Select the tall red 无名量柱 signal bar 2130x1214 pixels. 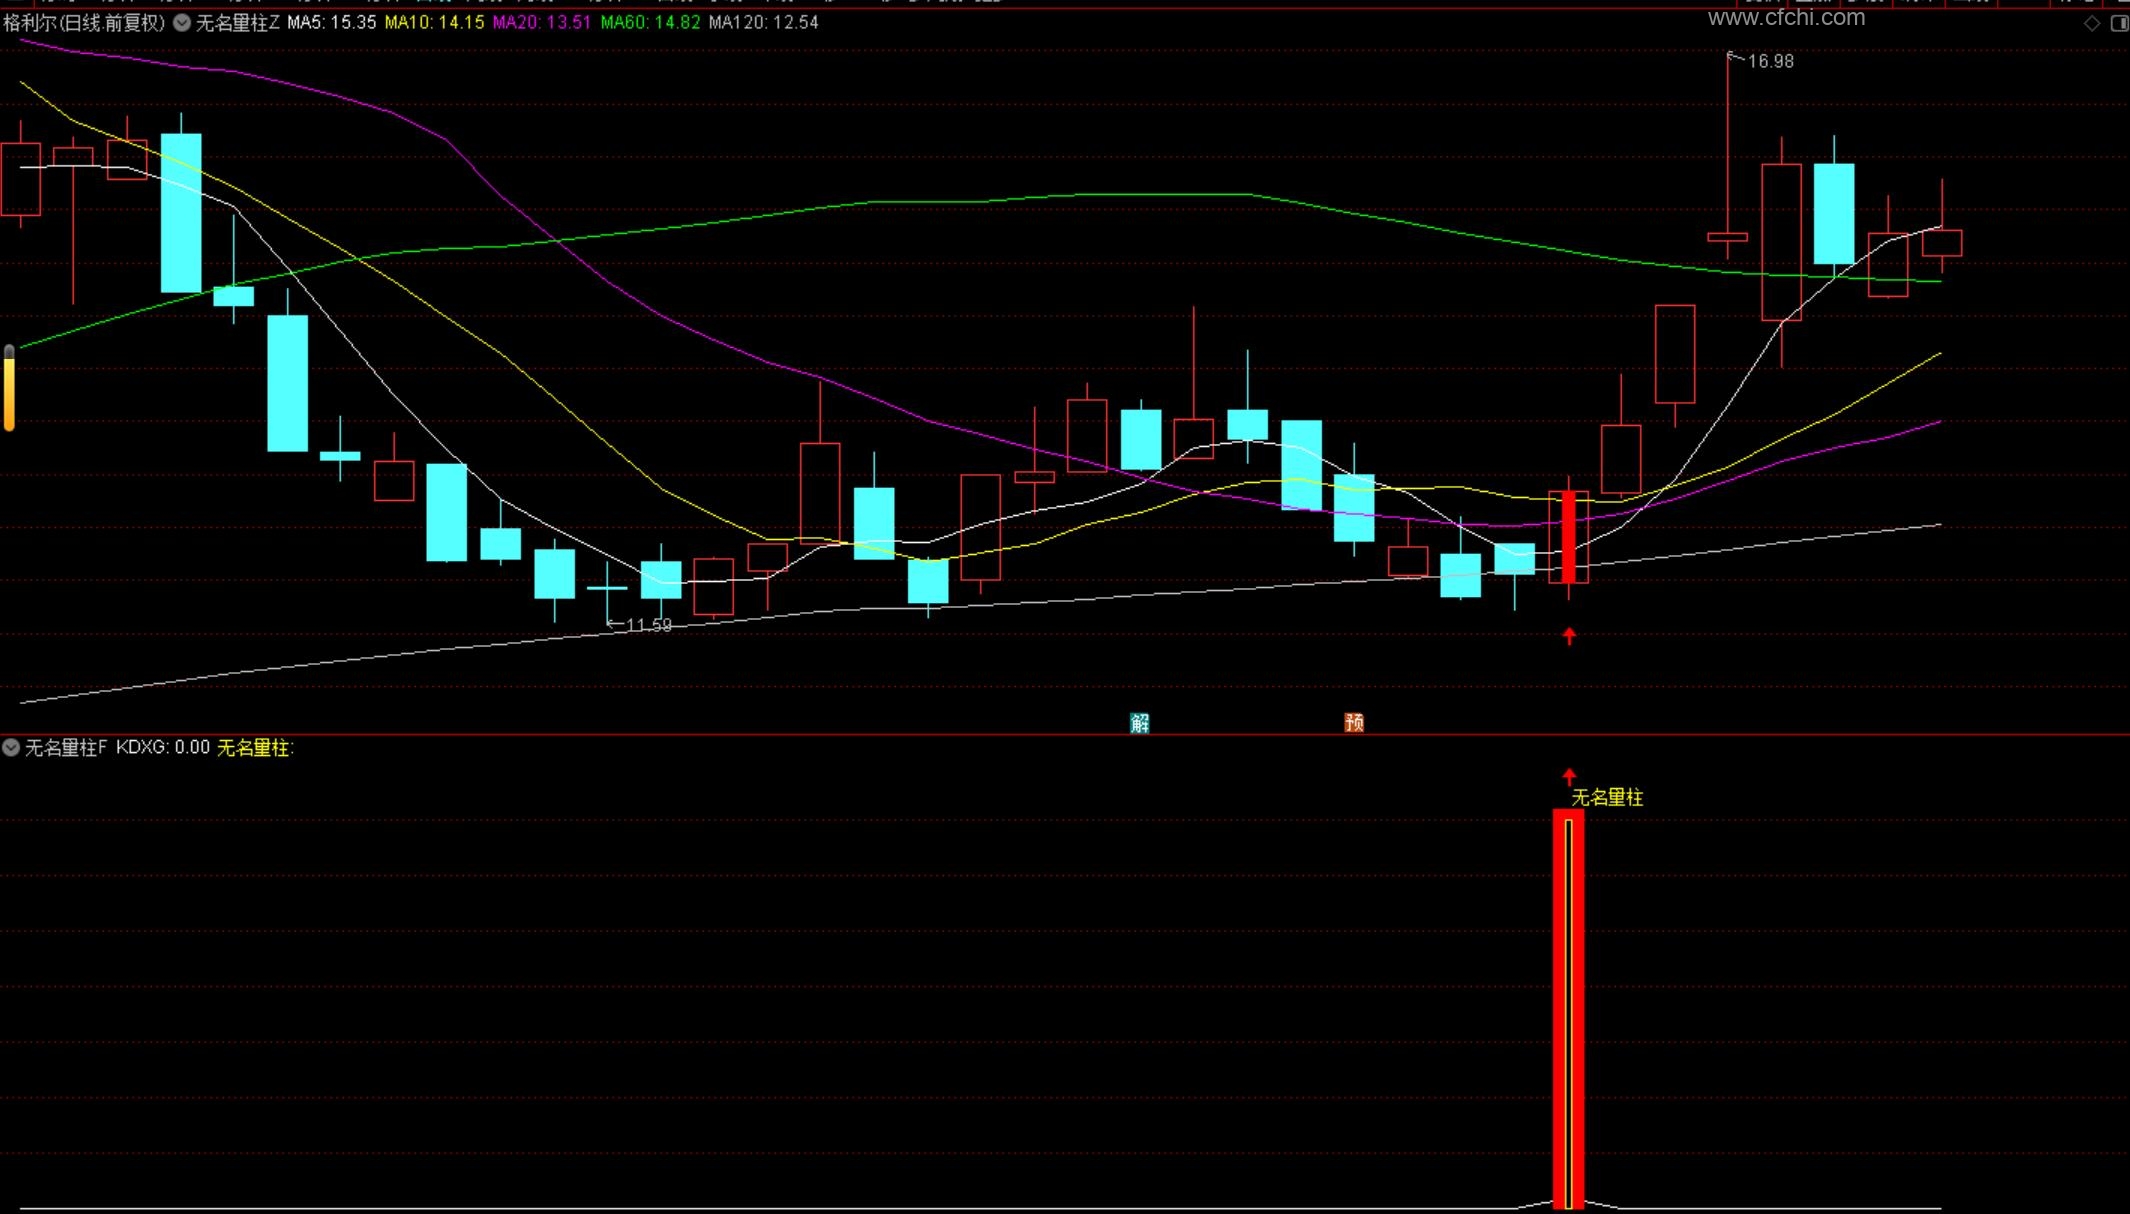coord(1568,1010)
